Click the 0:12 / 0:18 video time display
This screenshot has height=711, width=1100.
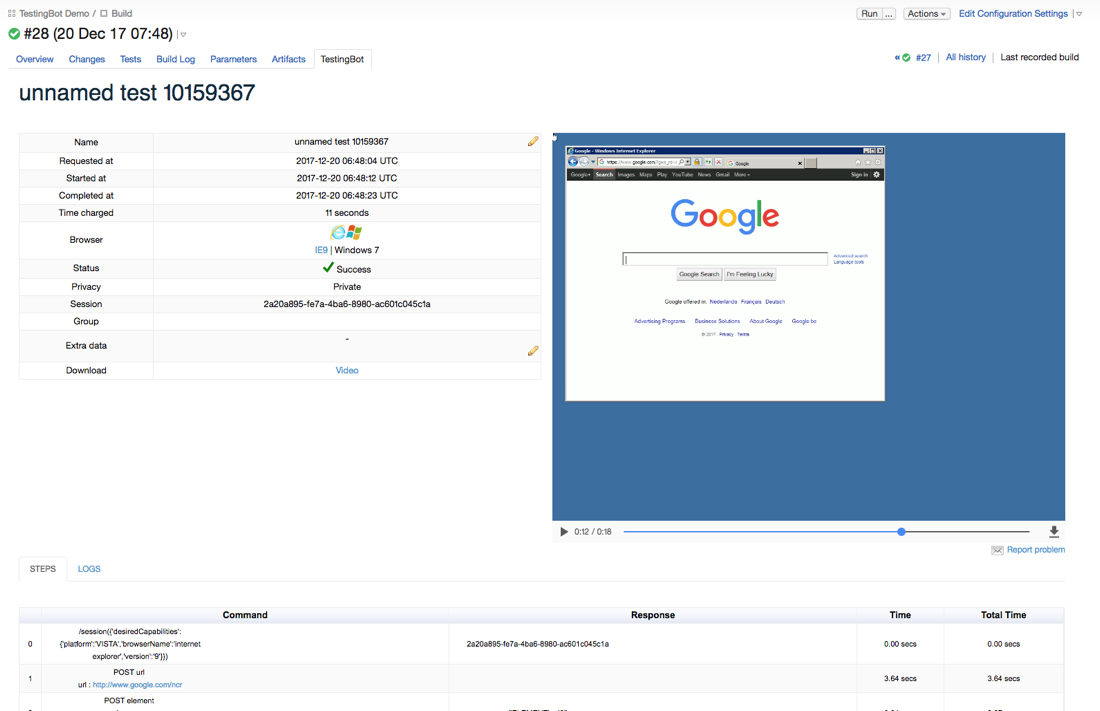[593, 532]
